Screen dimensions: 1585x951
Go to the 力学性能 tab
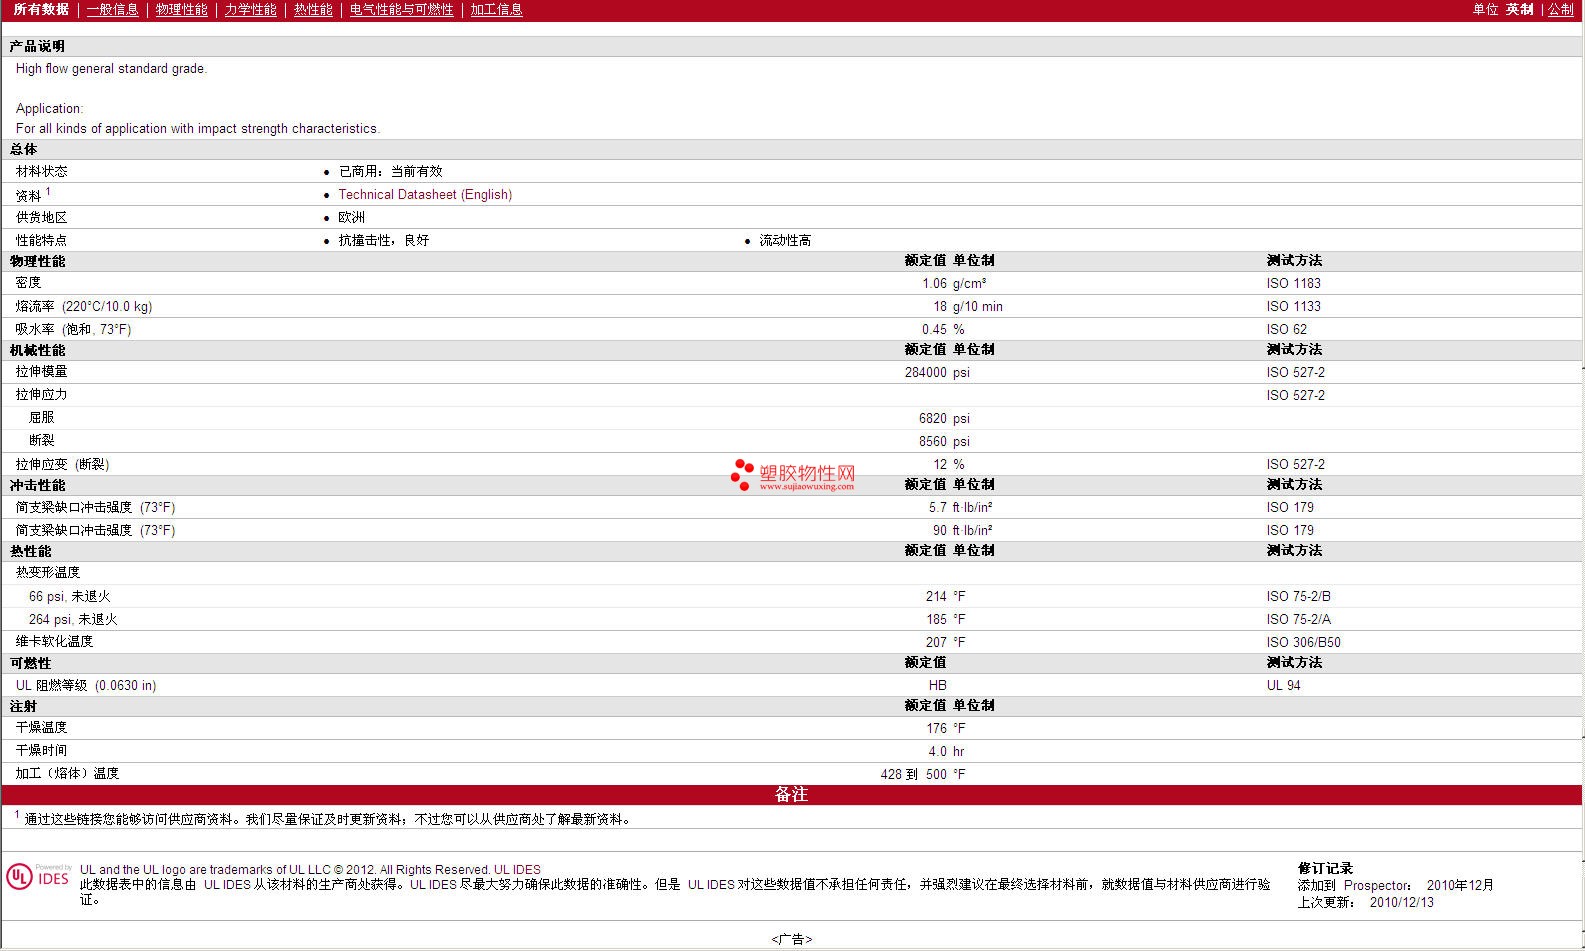[251, 9]
